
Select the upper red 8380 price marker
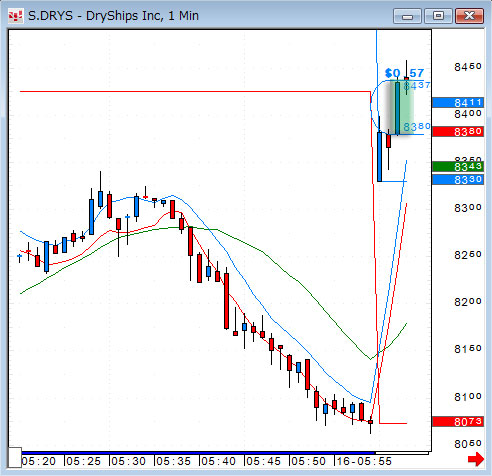click(458, 132)
